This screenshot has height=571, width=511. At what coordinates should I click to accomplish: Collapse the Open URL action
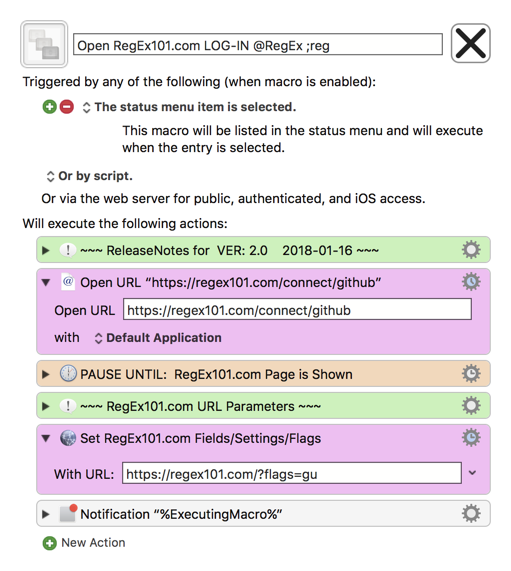[46, 282]
